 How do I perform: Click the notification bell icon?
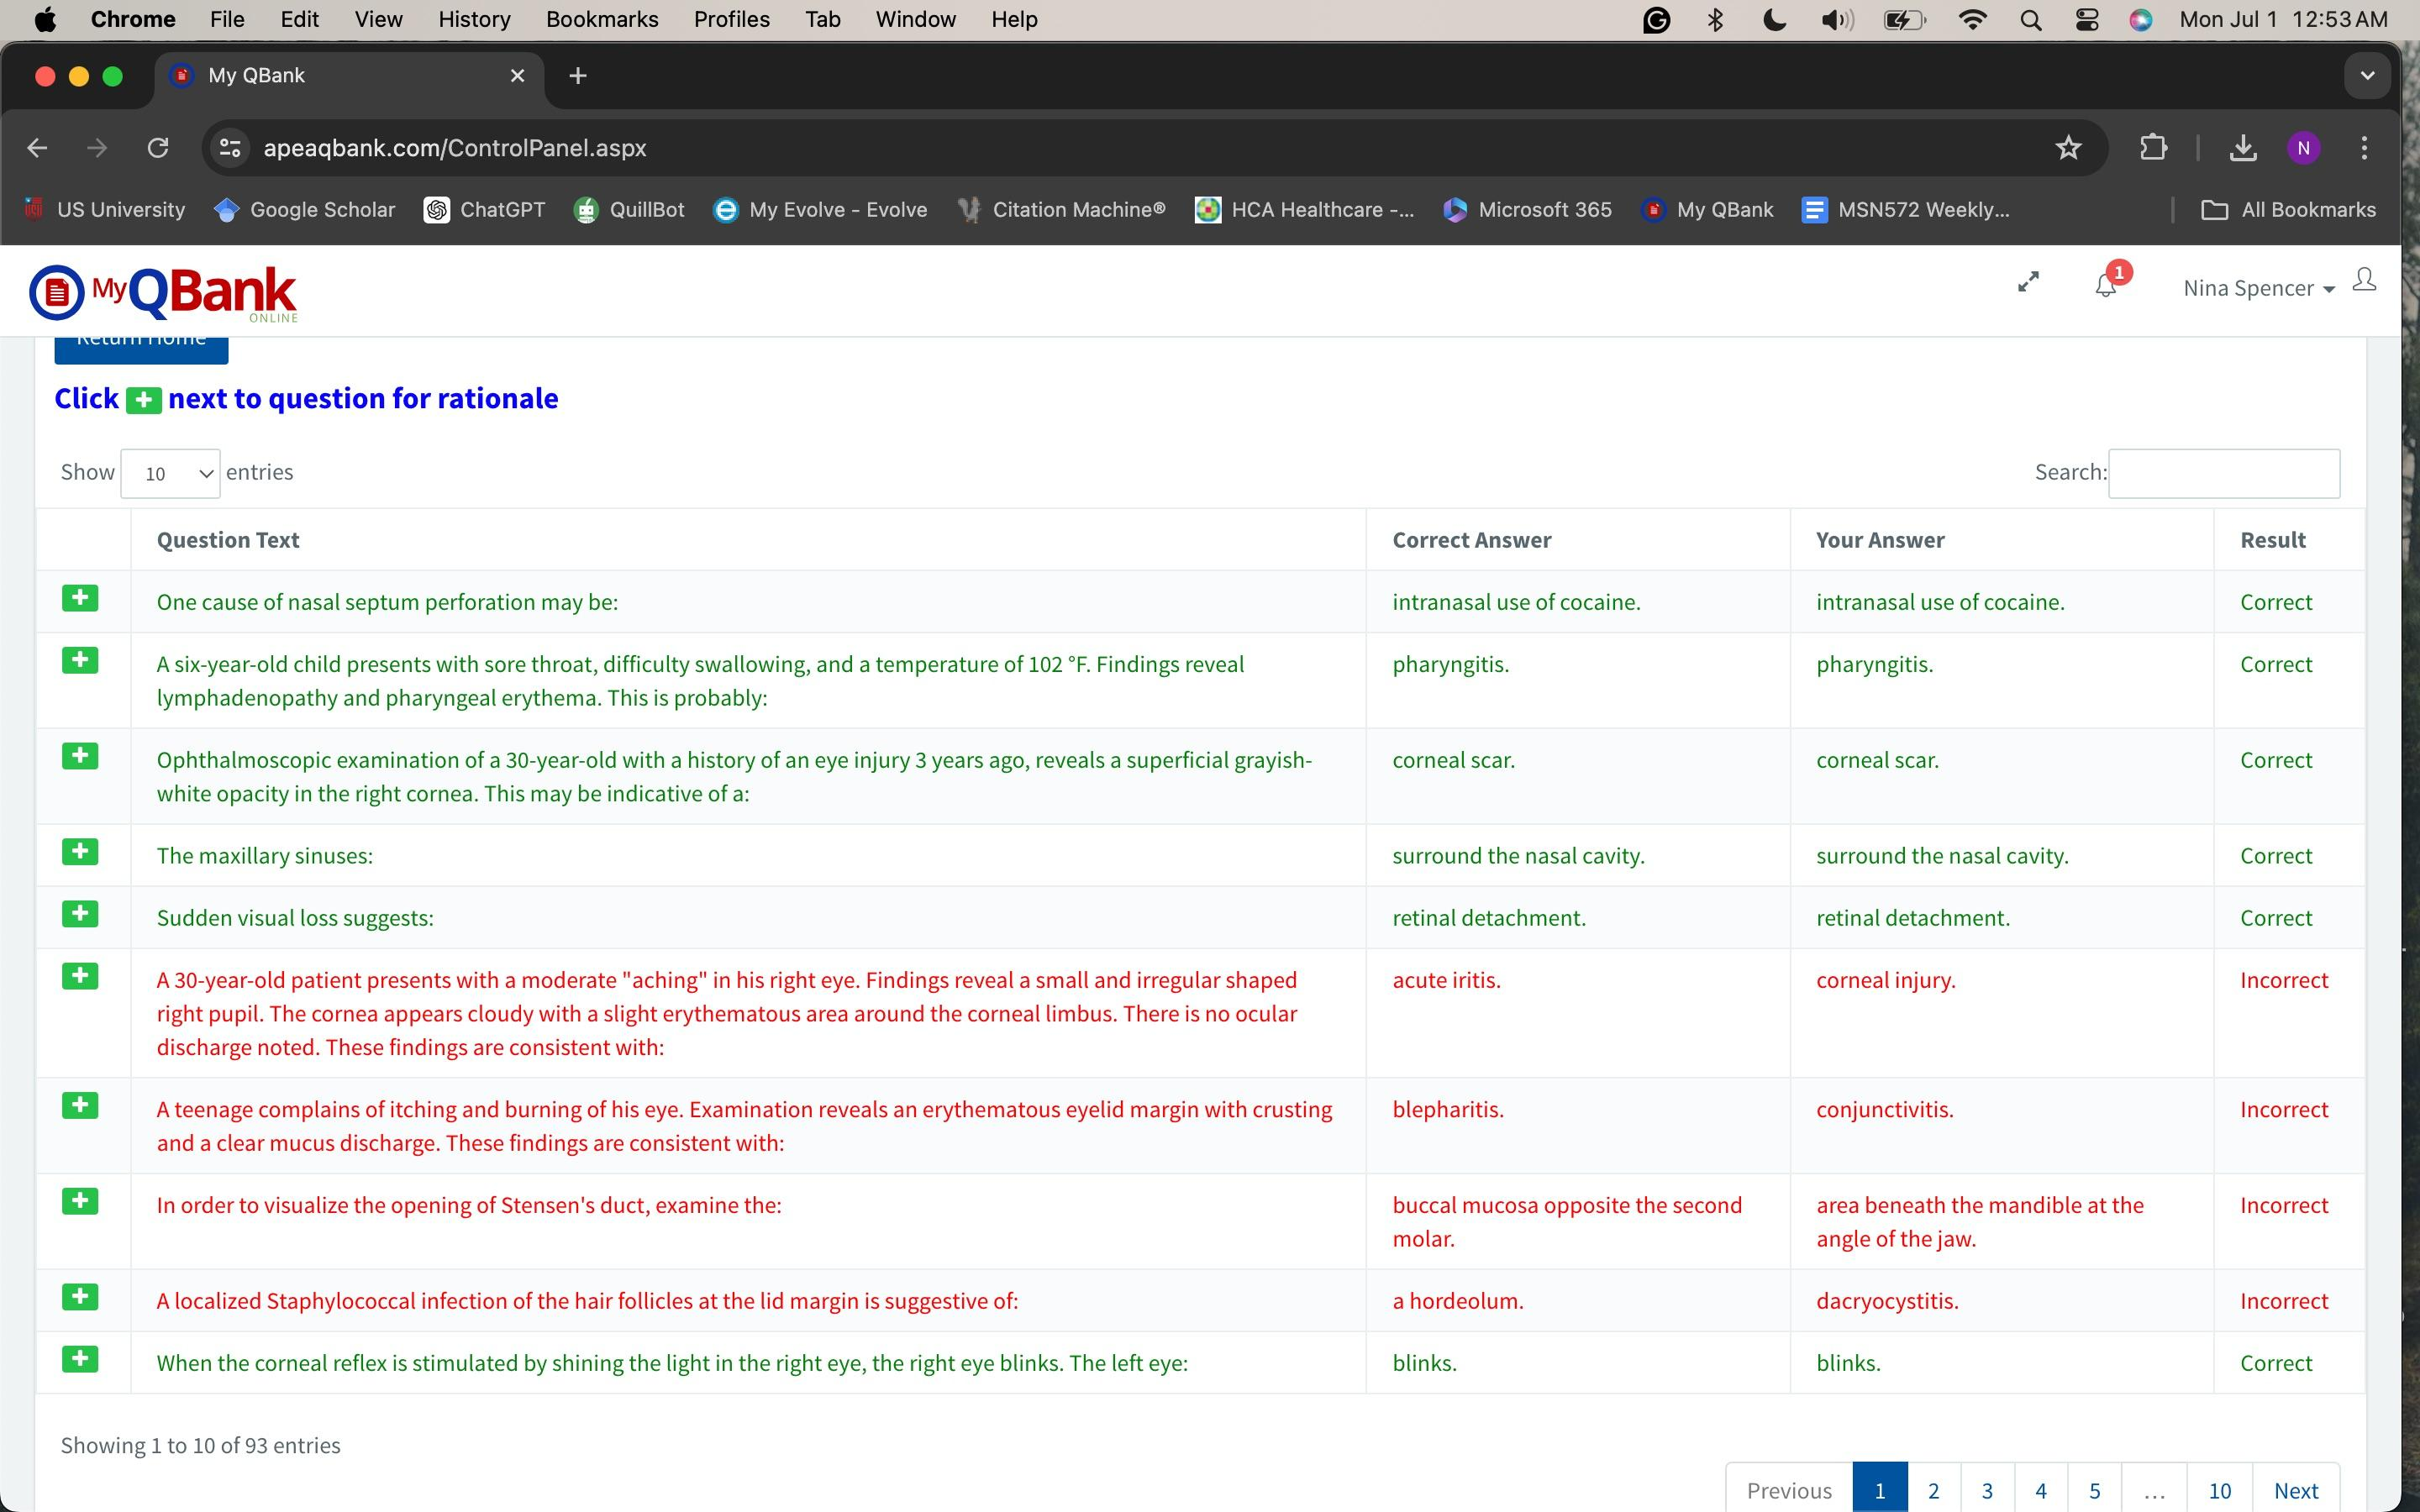tap(2105, 286)
